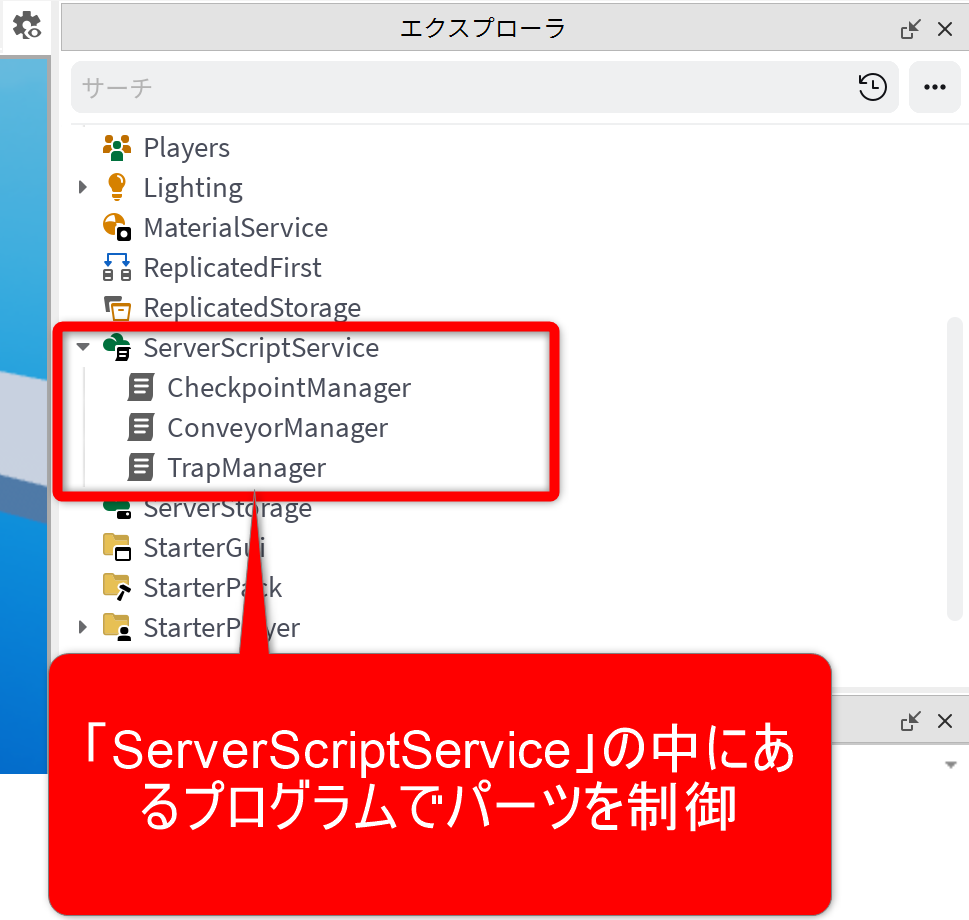Viewport: 969px width, 920px height.
Task: Click the サーチ search field
Action: point(460,87)
